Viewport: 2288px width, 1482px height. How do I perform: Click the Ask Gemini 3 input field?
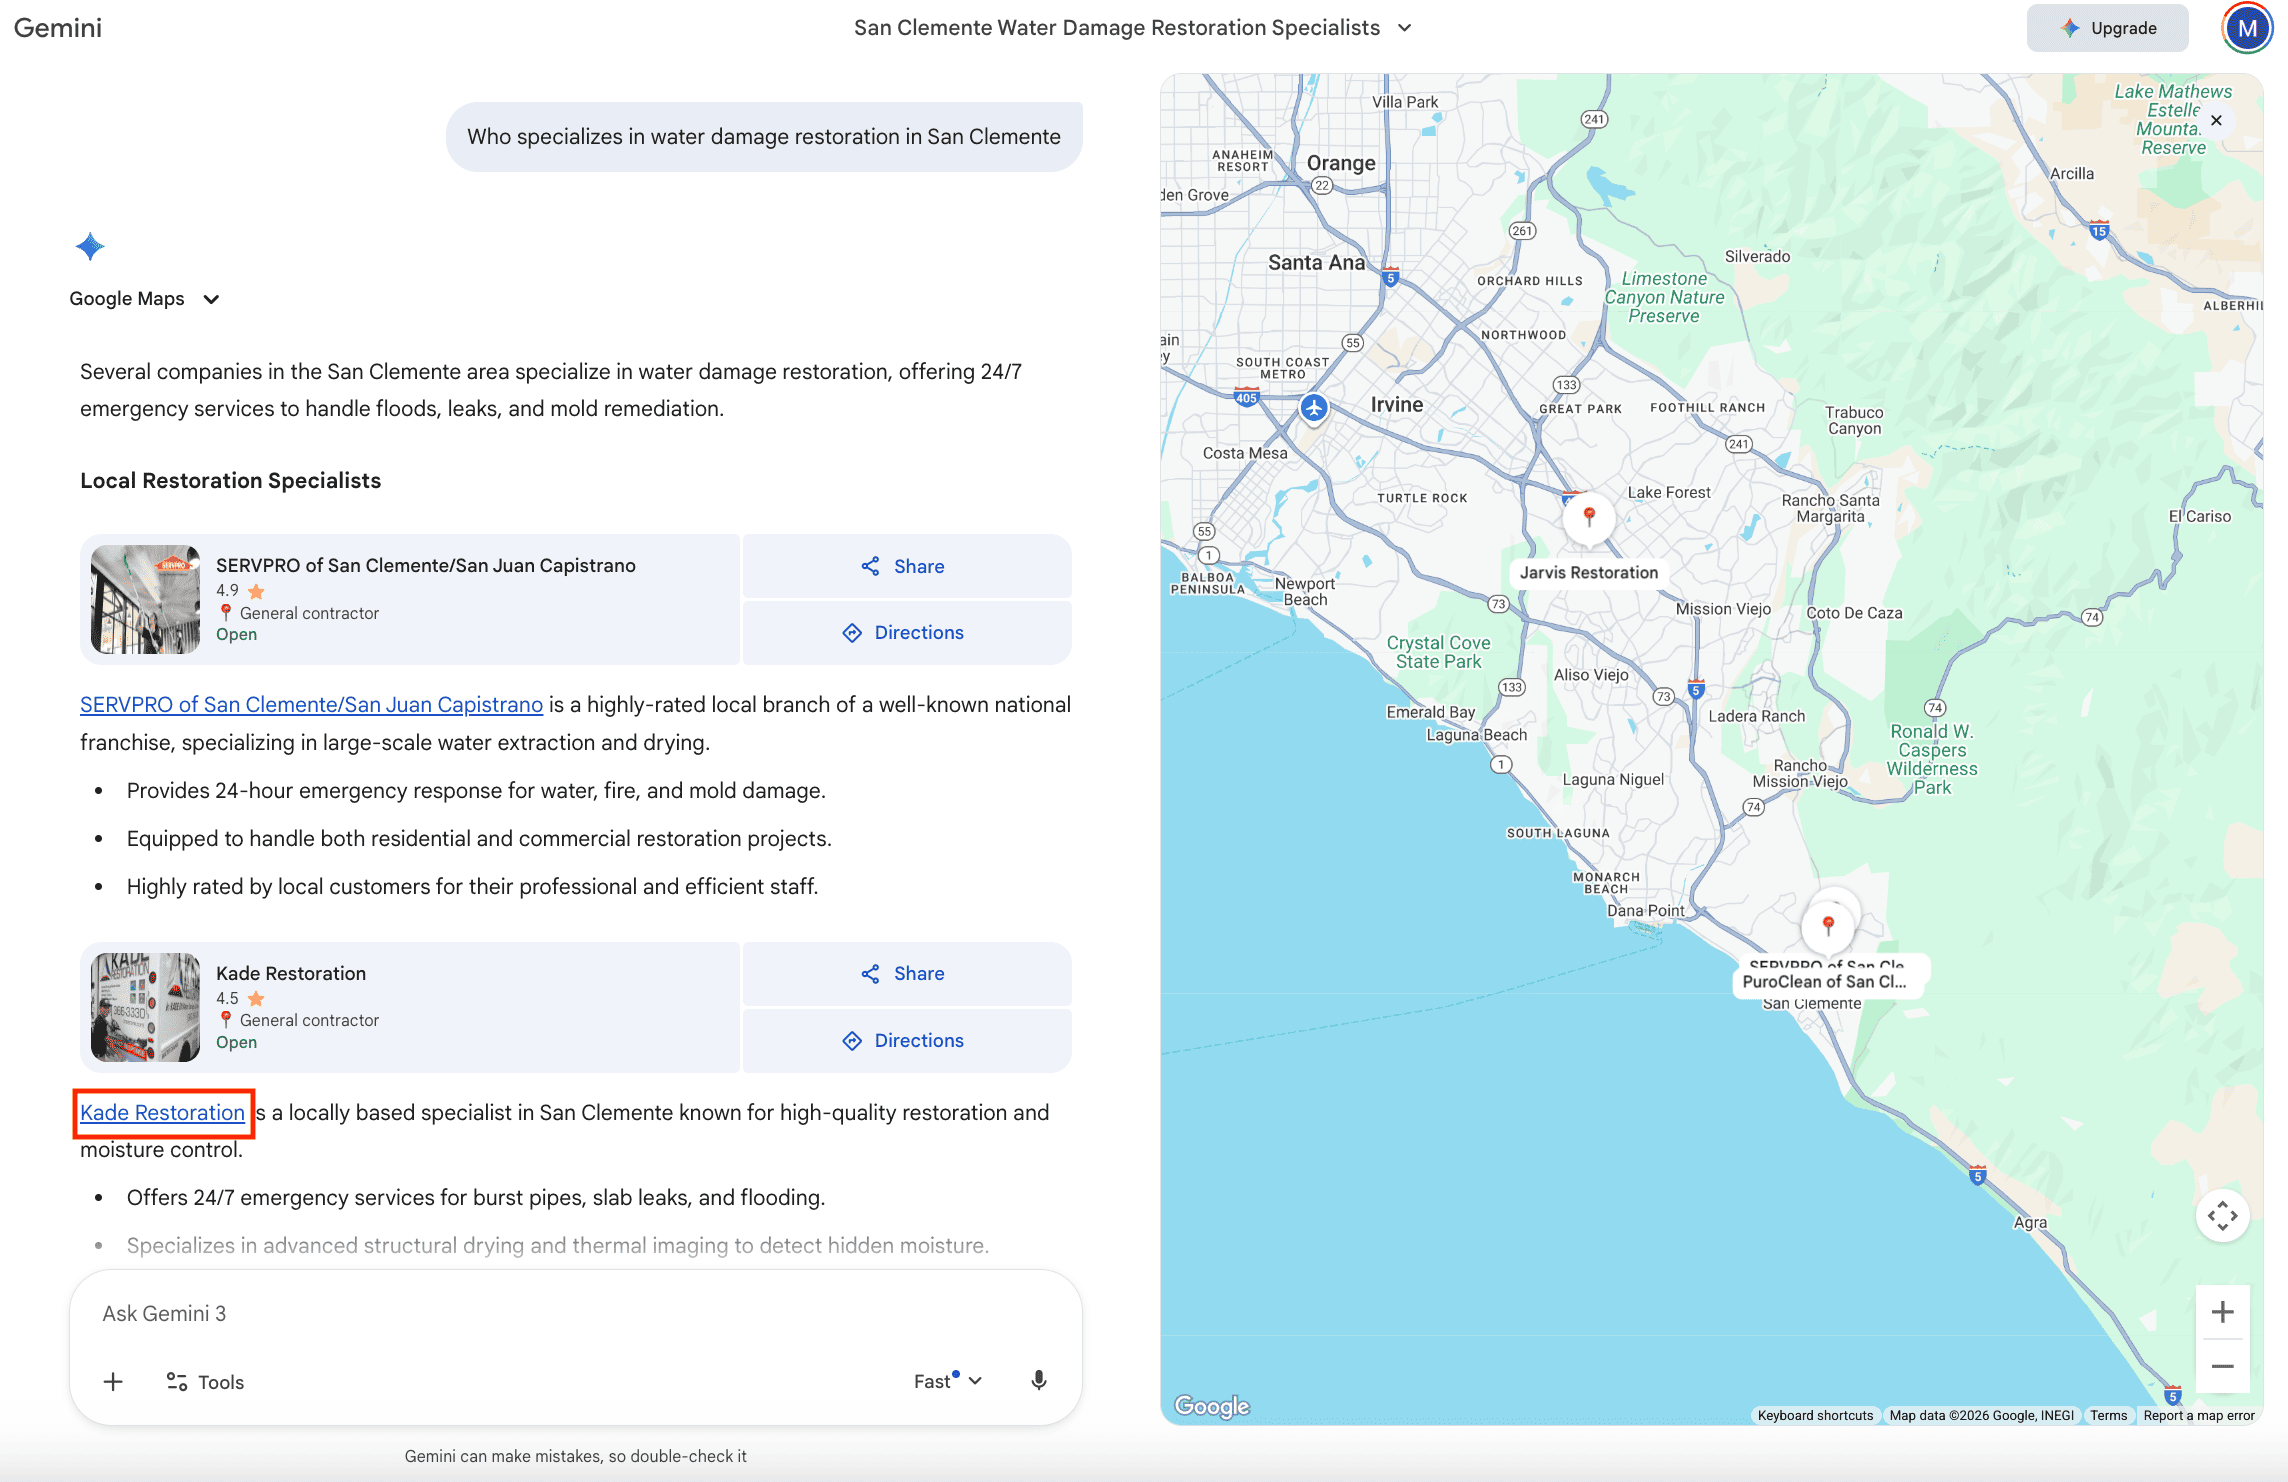(575, 1313)
